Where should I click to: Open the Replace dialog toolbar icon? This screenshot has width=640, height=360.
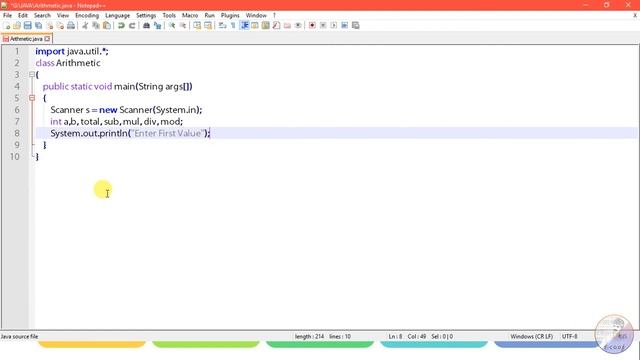(157, 26)
